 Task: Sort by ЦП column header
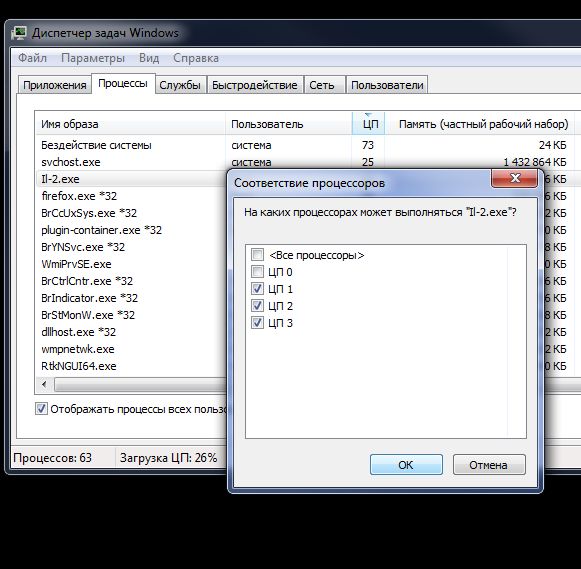(x=369, y=124)
